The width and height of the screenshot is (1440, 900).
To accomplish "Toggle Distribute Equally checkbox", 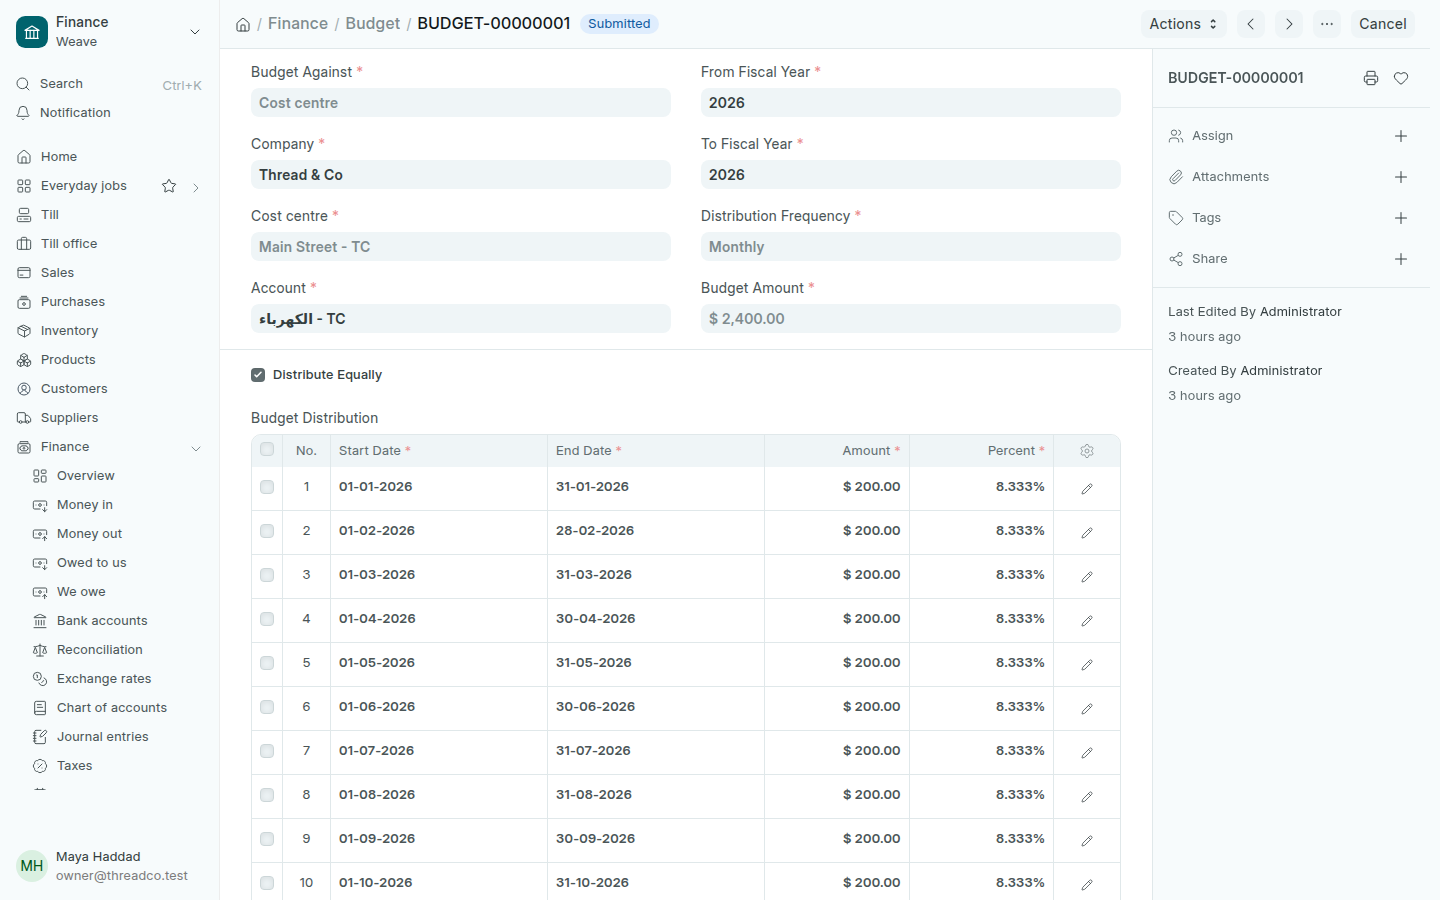I will [258, 375].
